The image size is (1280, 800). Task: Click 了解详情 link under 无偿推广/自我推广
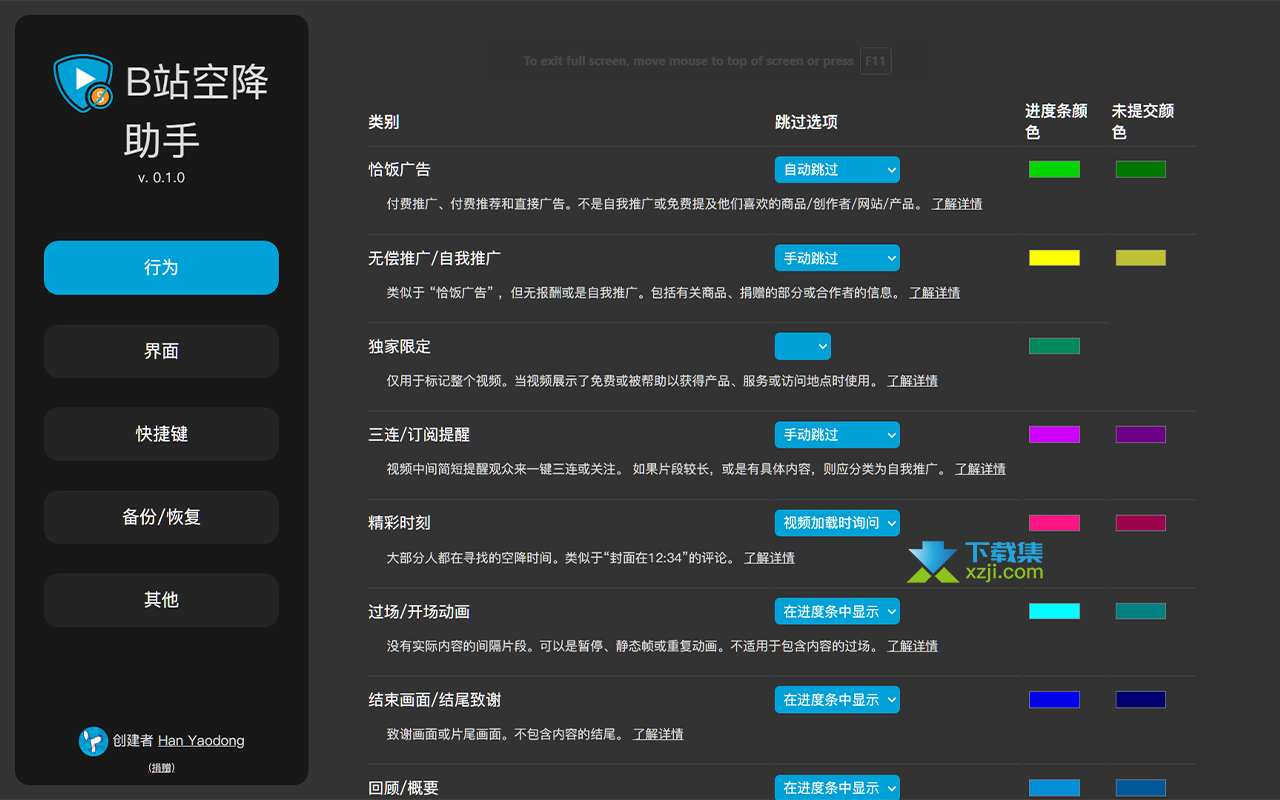[935, 293]
